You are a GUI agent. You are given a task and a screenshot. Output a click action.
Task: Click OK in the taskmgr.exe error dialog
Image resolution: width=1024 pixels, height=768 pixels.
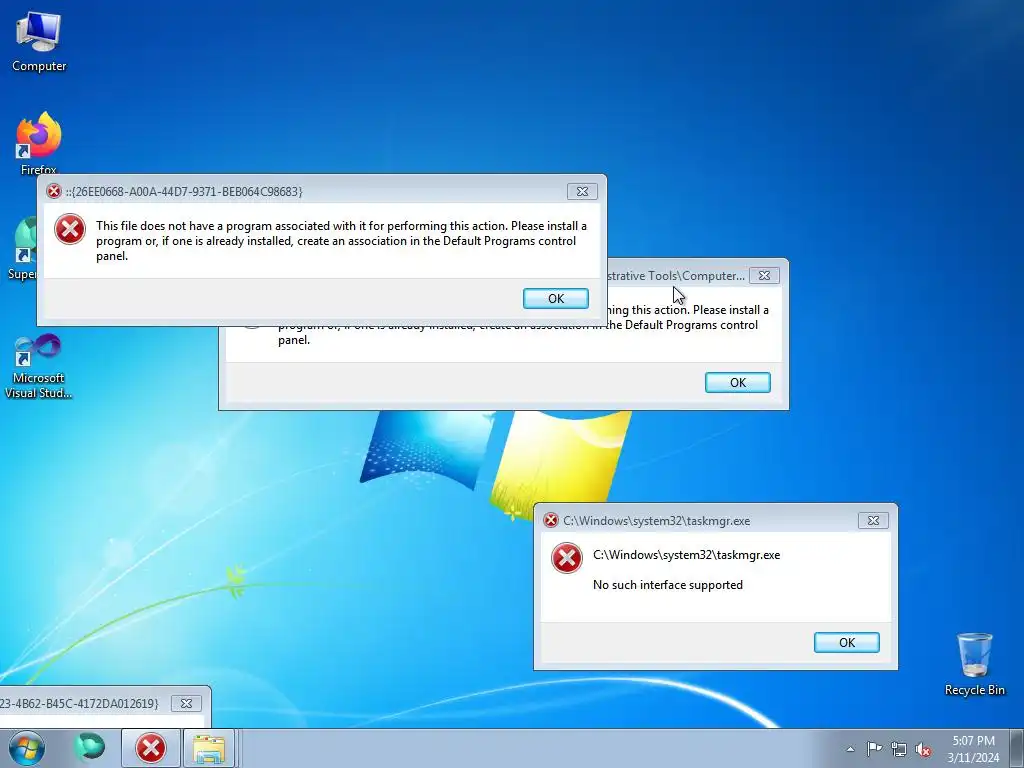pyautogui.click(x=847, y=643)
